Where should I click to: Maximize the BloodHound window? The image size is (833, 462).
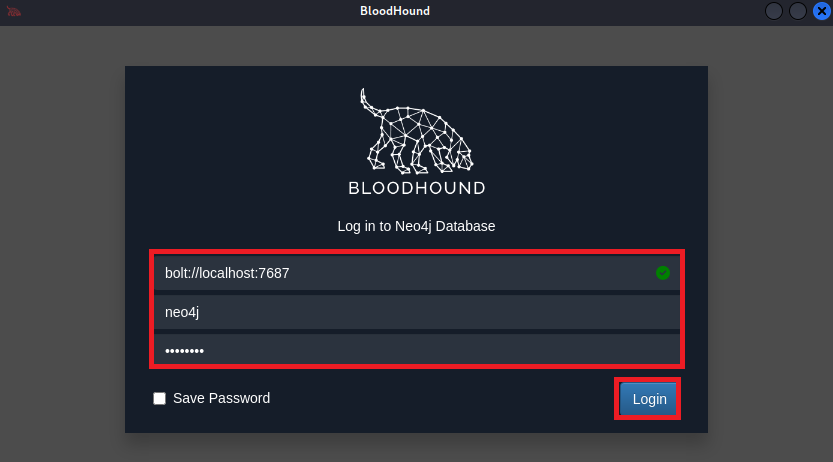797,11
